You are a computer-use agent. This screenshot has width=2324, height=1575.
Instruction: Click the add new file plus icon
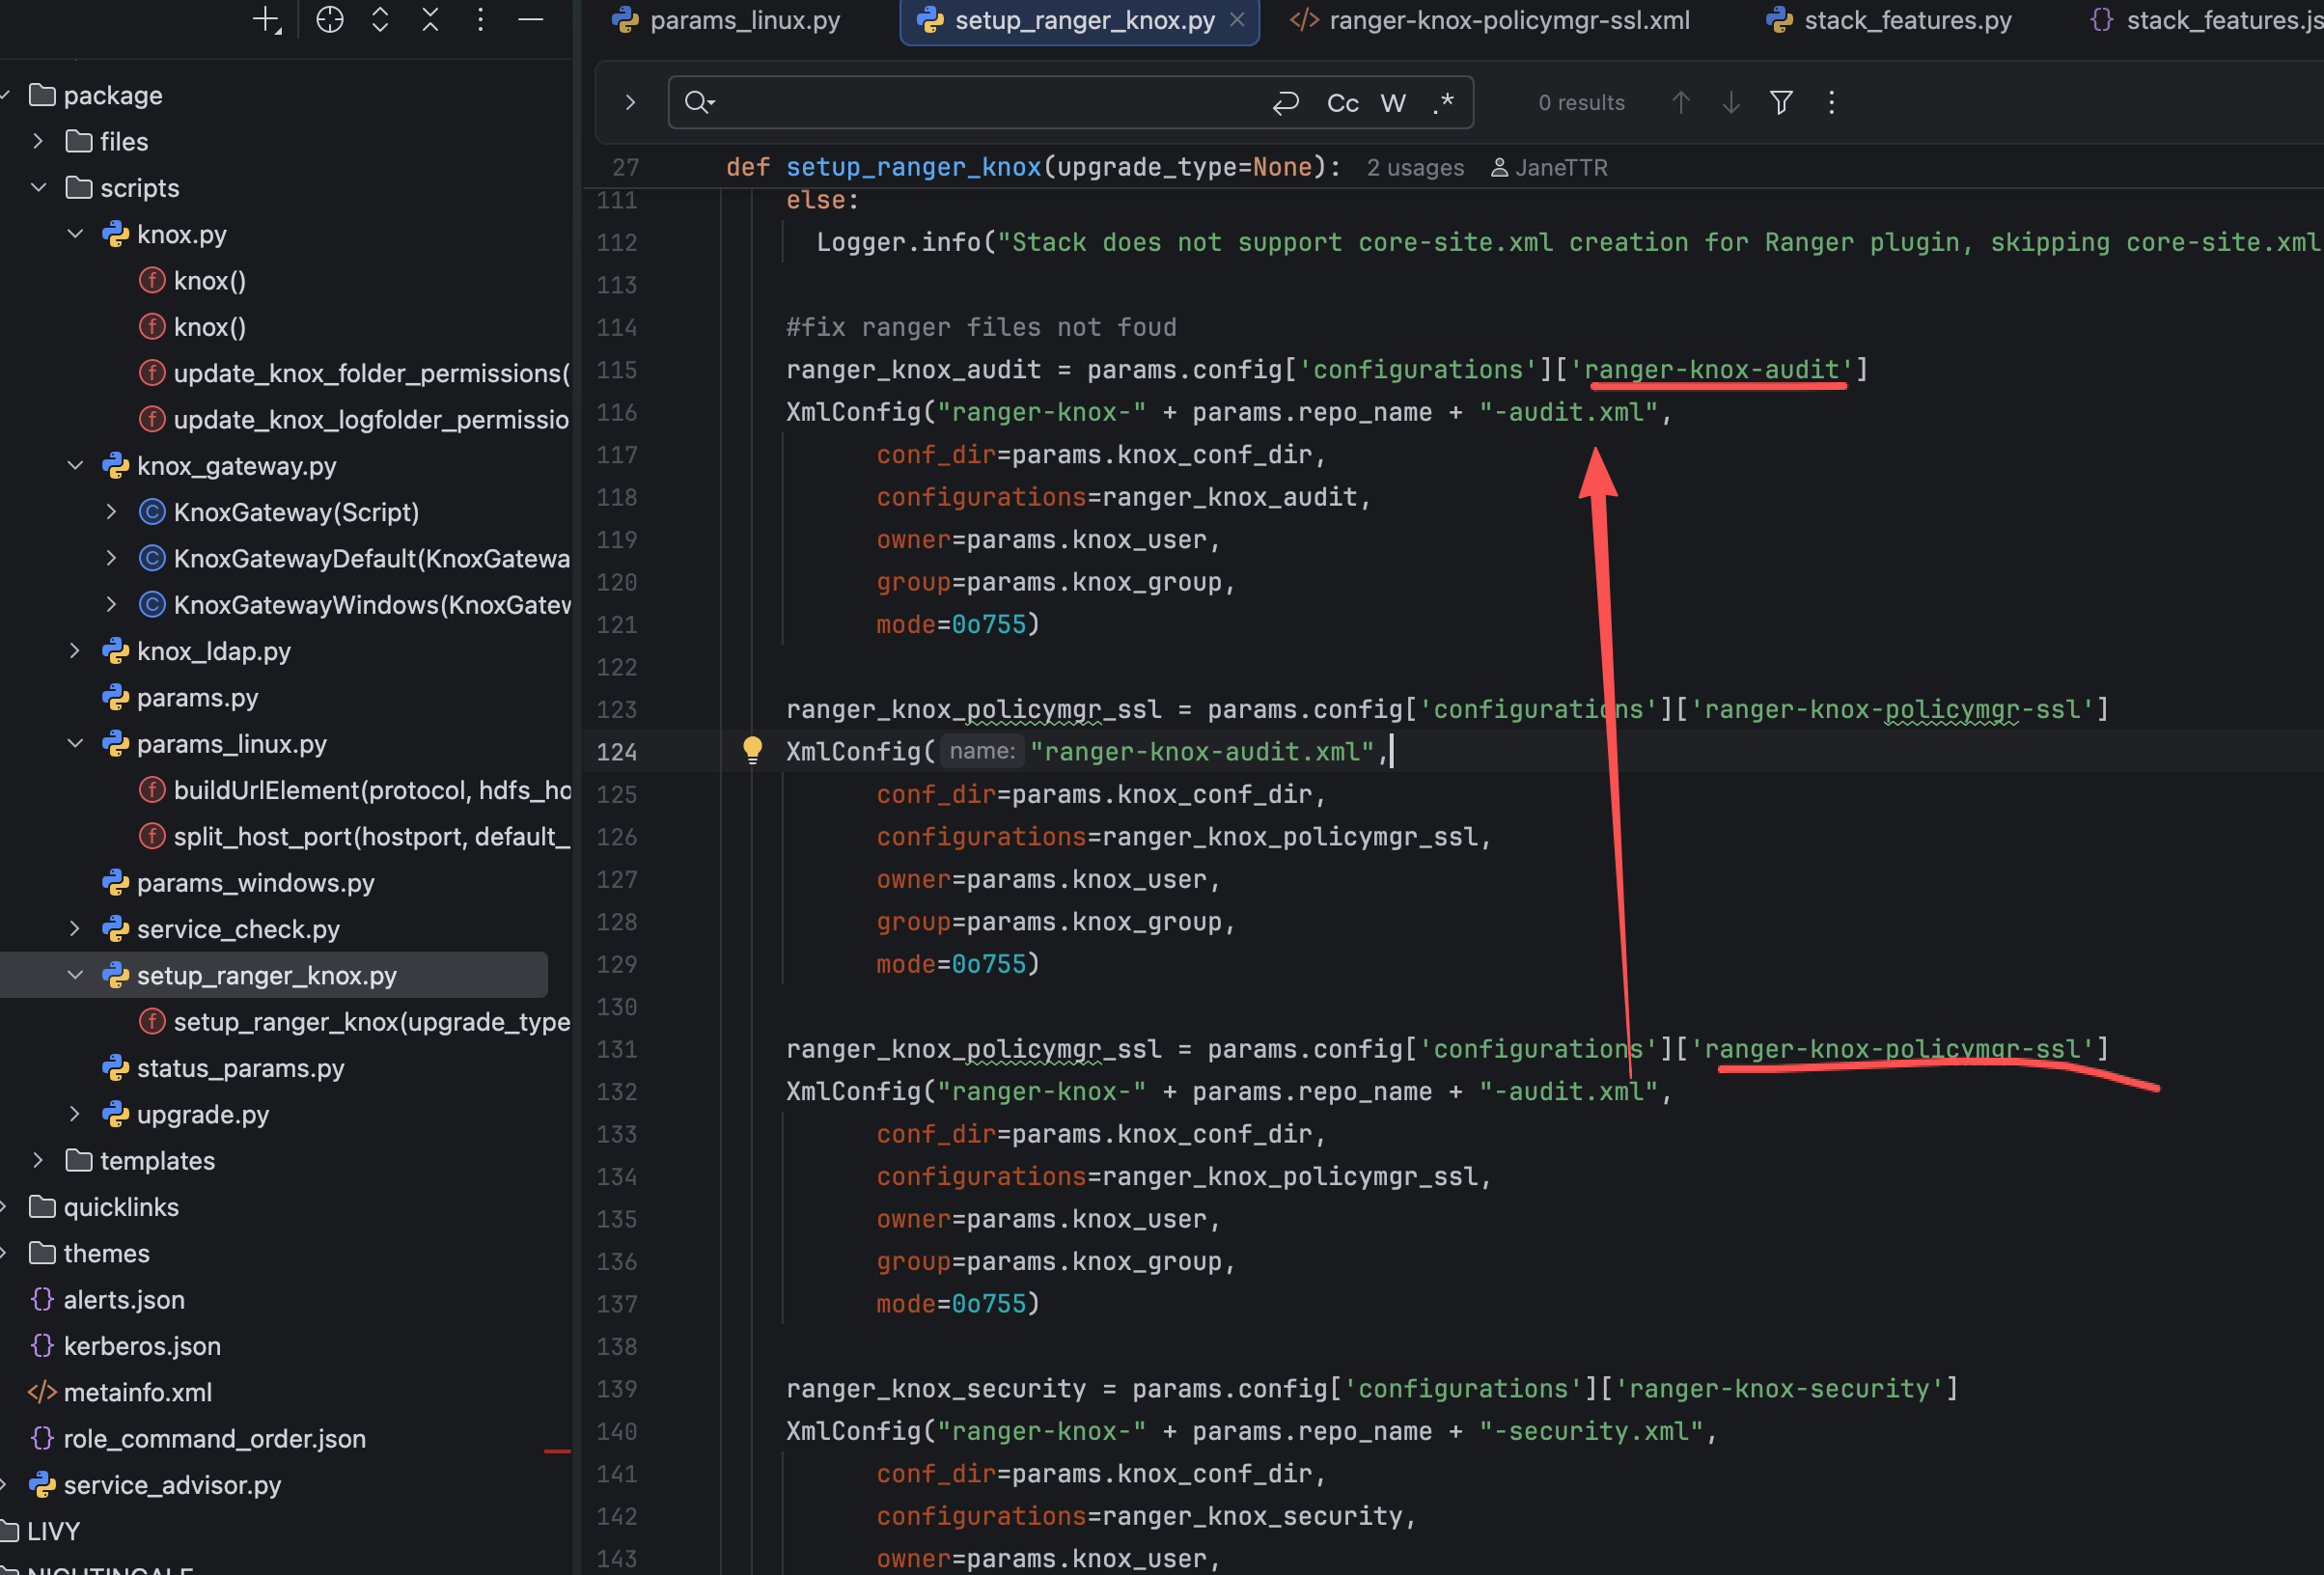point(266,19)
